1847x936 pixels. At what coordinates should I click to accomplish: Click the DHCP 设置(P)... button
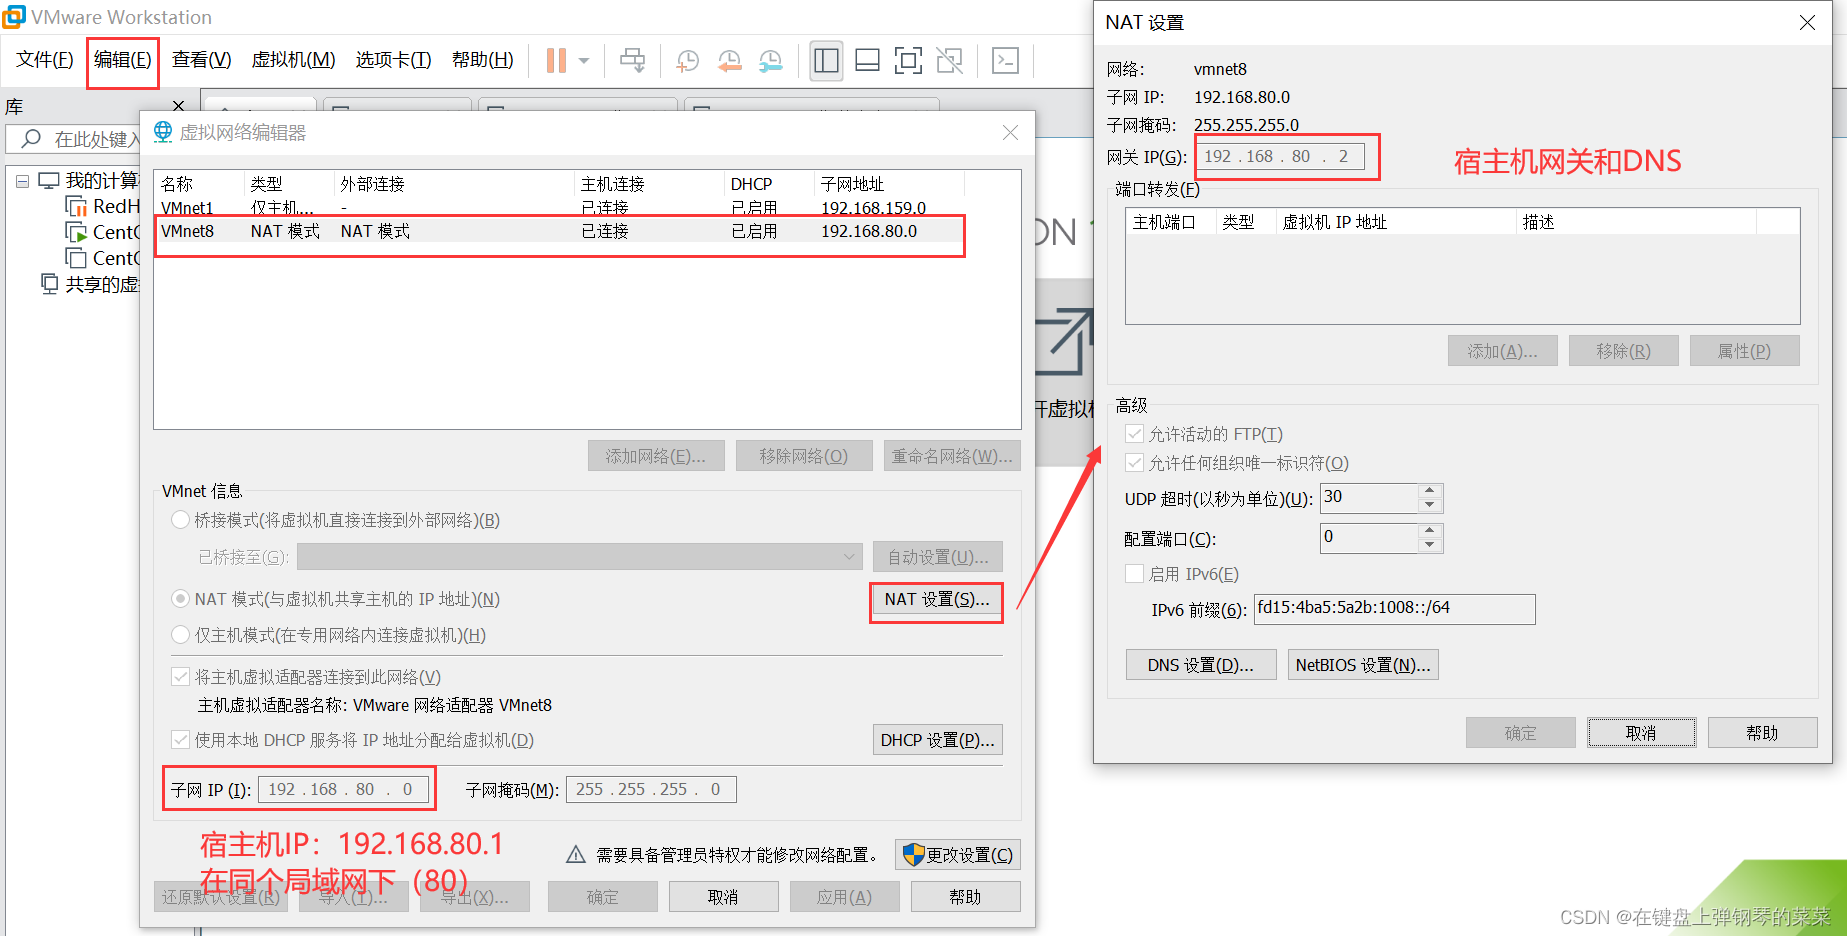[x=938, y=740]
